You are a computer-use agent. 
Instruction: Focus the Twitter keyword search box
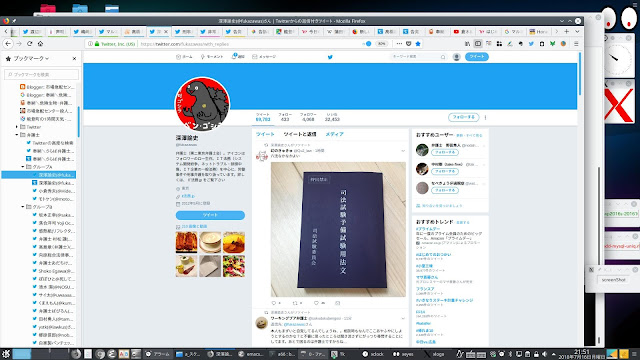[418, 57]
